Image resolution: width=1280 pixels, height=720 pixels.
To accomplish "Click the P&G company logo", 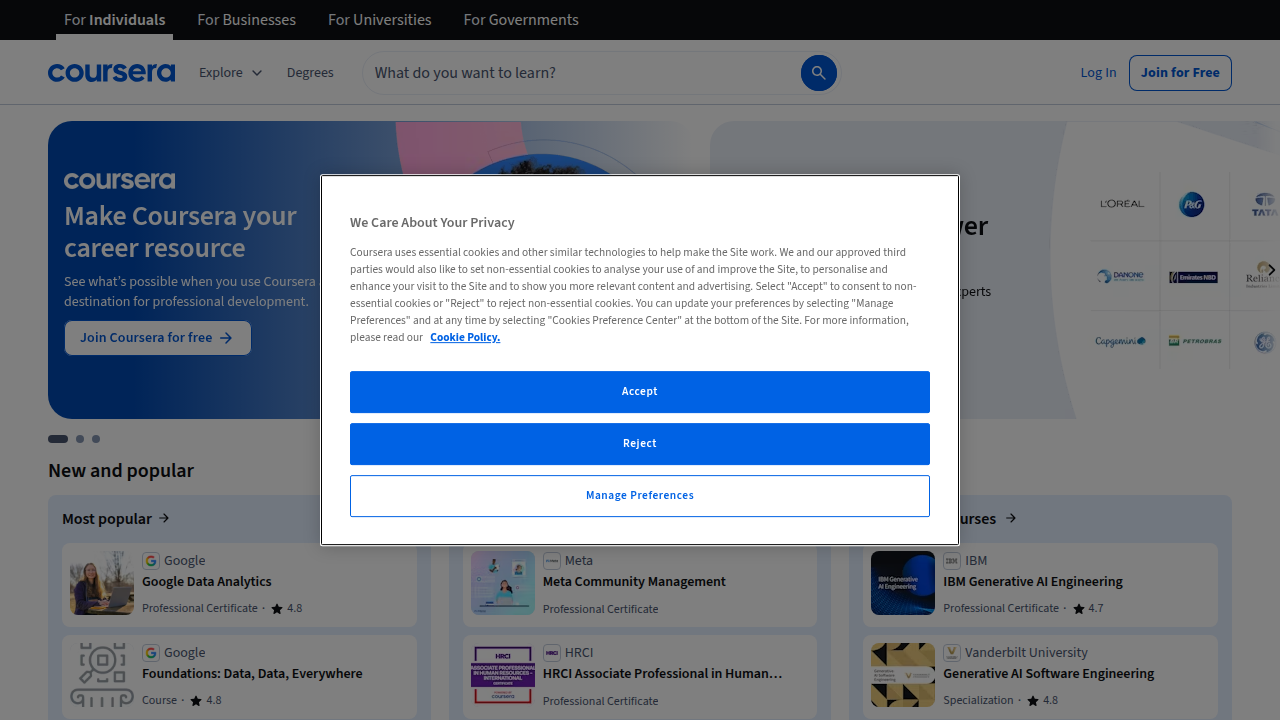I will tap(1192, 204).
